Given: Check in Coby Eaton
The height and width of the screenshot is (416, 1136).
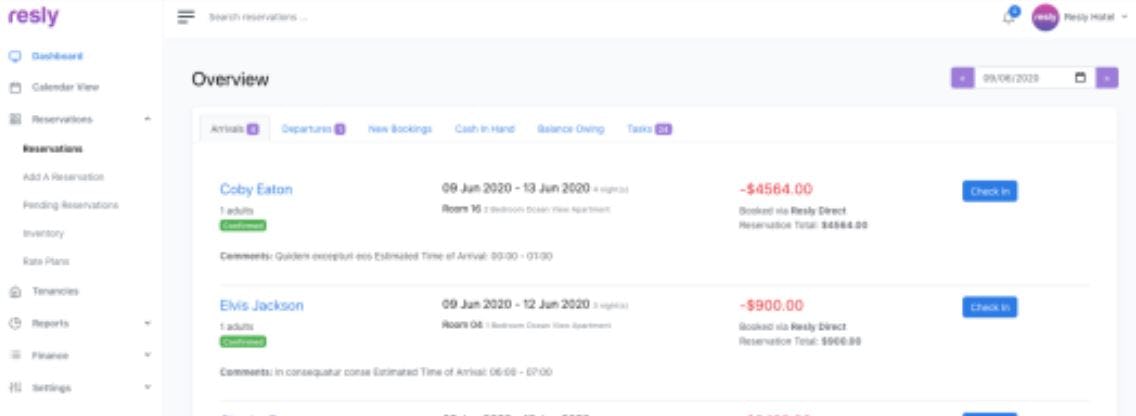Looking at the screenshot, I should tap(989, 191).
